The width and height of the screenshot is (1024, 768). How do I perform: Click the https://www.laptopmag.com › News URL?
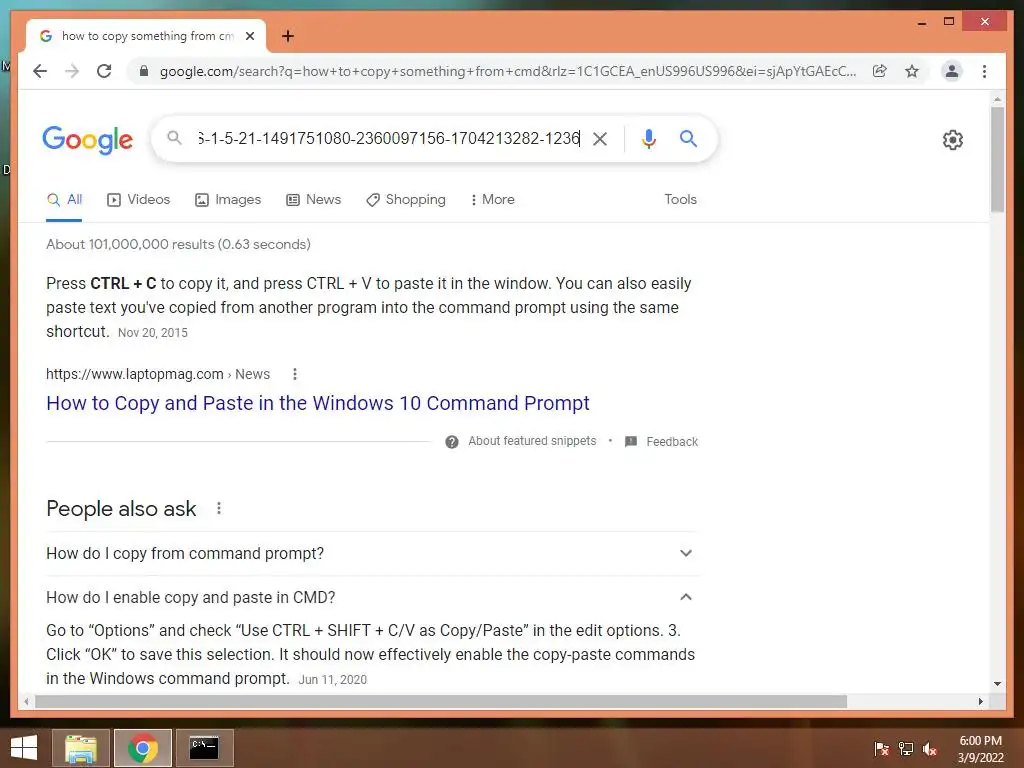tap(157, 374)
